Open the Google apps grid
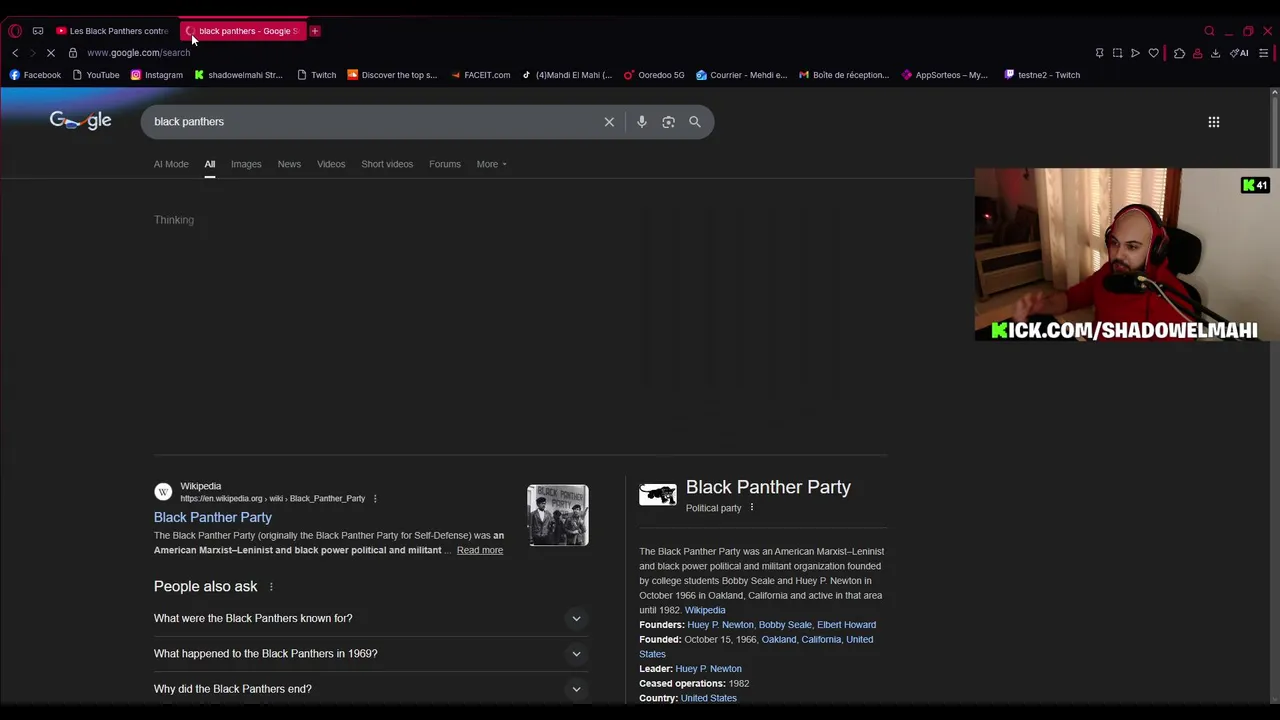This screenshot has width=1280, height=720. coord(1214,122)
